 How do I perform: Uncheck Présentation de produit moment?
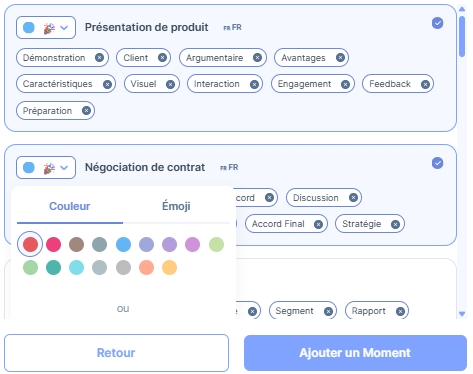coord(437,23)
